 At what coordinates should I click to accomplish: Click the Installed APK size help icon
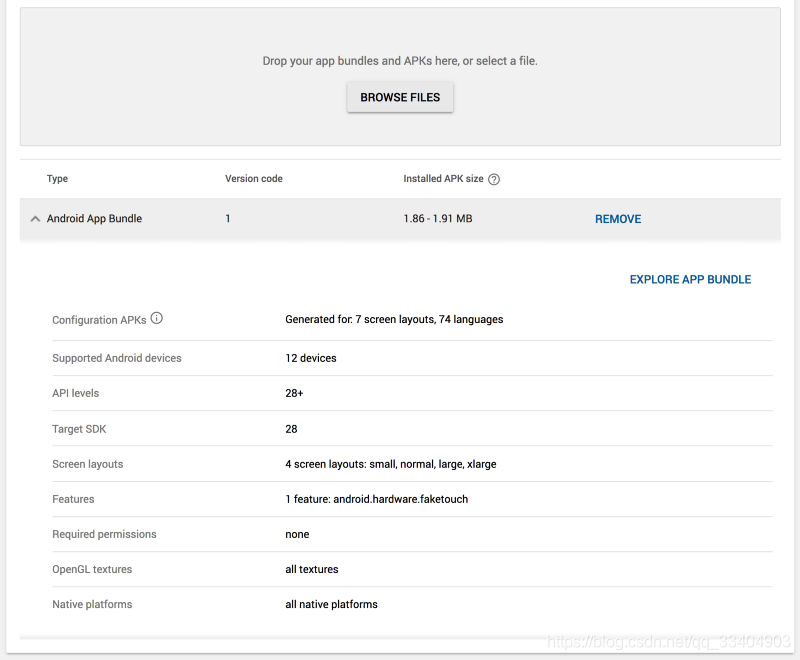(493, 178)
